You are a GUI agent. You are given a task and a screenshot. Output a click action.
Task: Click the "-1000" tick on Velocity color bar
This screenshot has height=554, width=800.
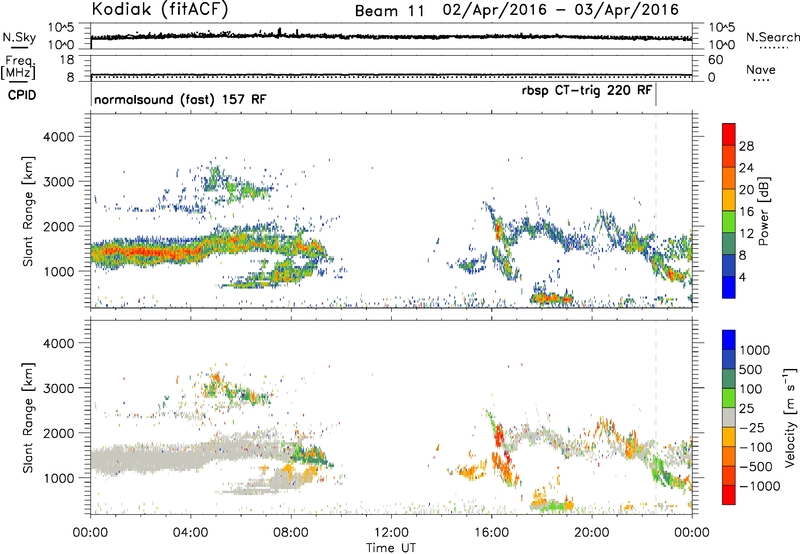(x=760, y=486)
